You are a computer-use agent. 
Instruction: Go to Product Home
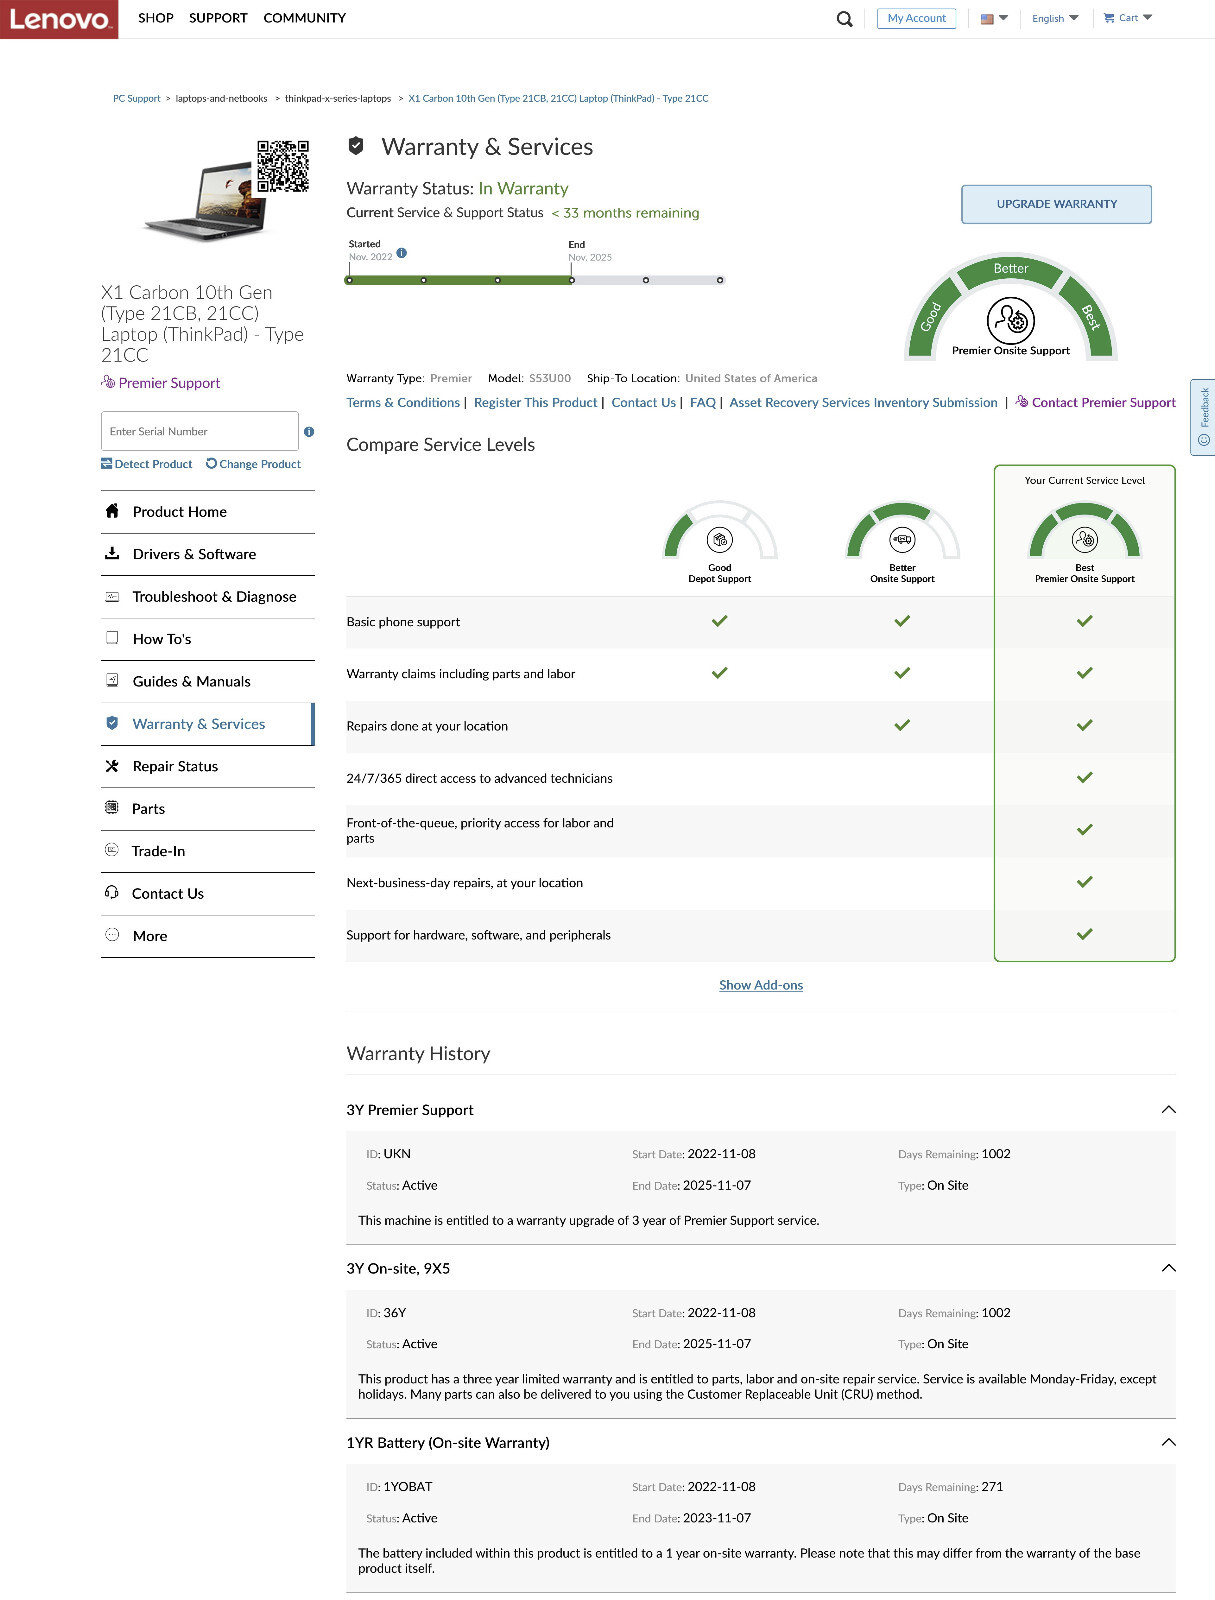pyautogui.click(x=208, y=511)
